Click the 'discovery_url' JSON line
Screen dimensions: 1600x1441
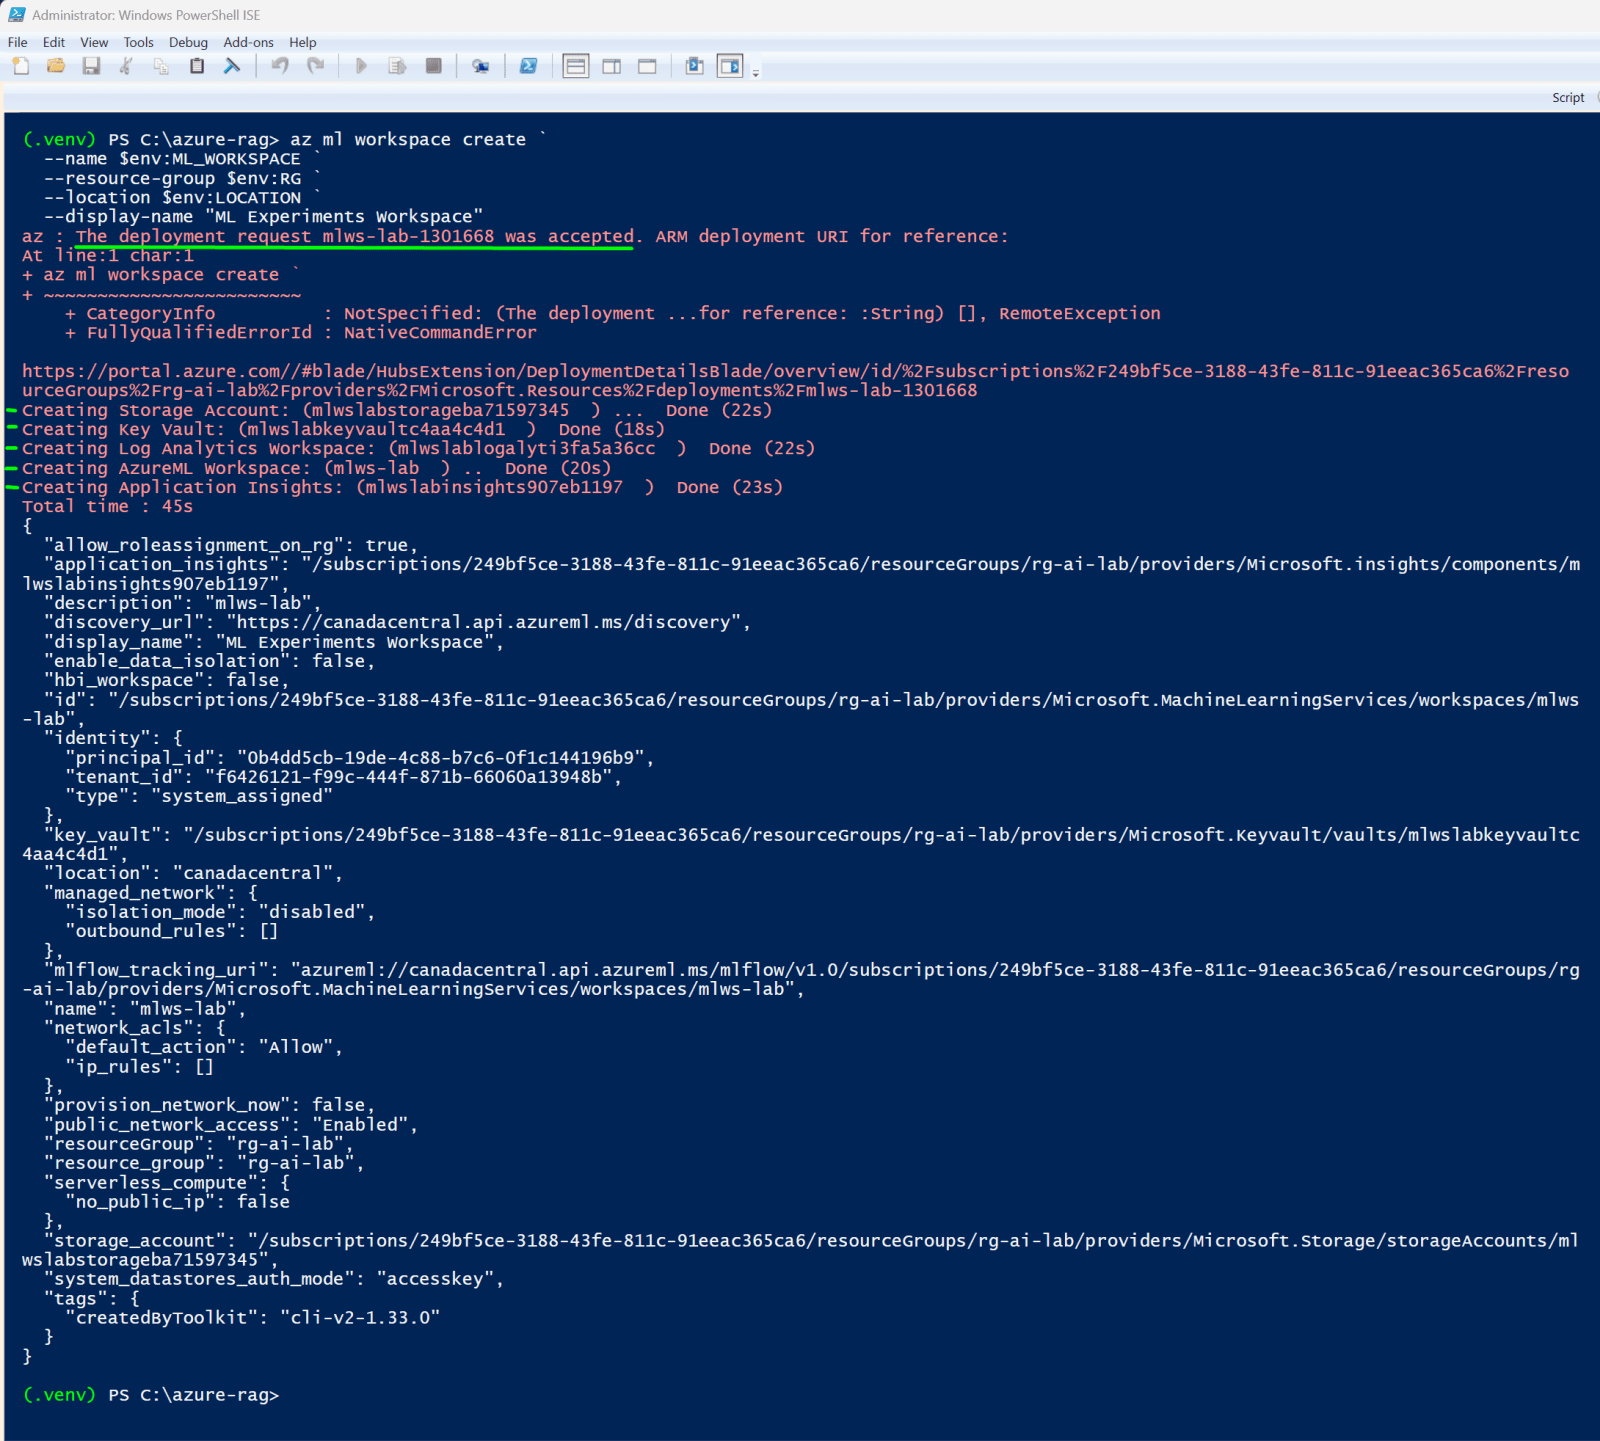pos(397,622)
